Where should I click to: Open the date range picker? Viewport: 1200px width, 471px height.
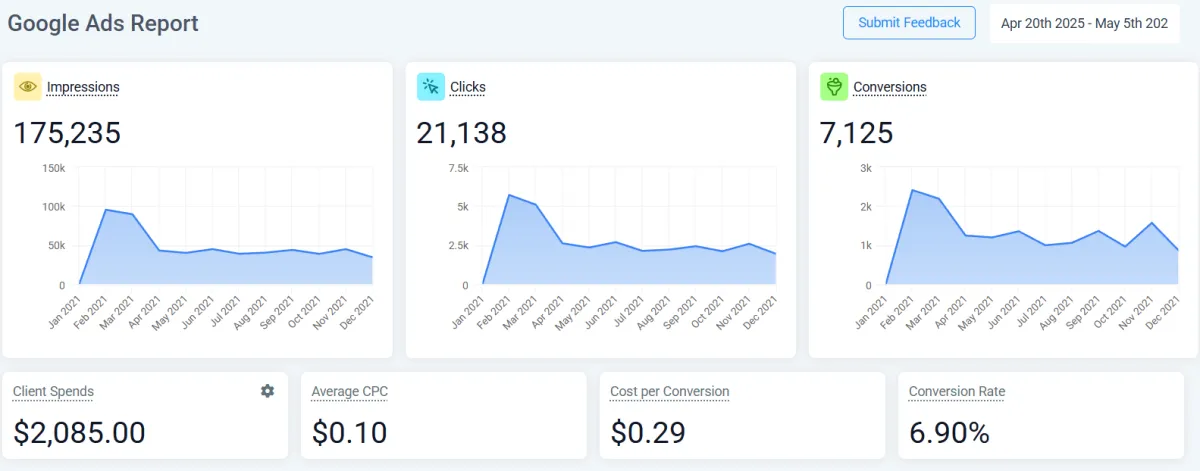point(1085,23)
